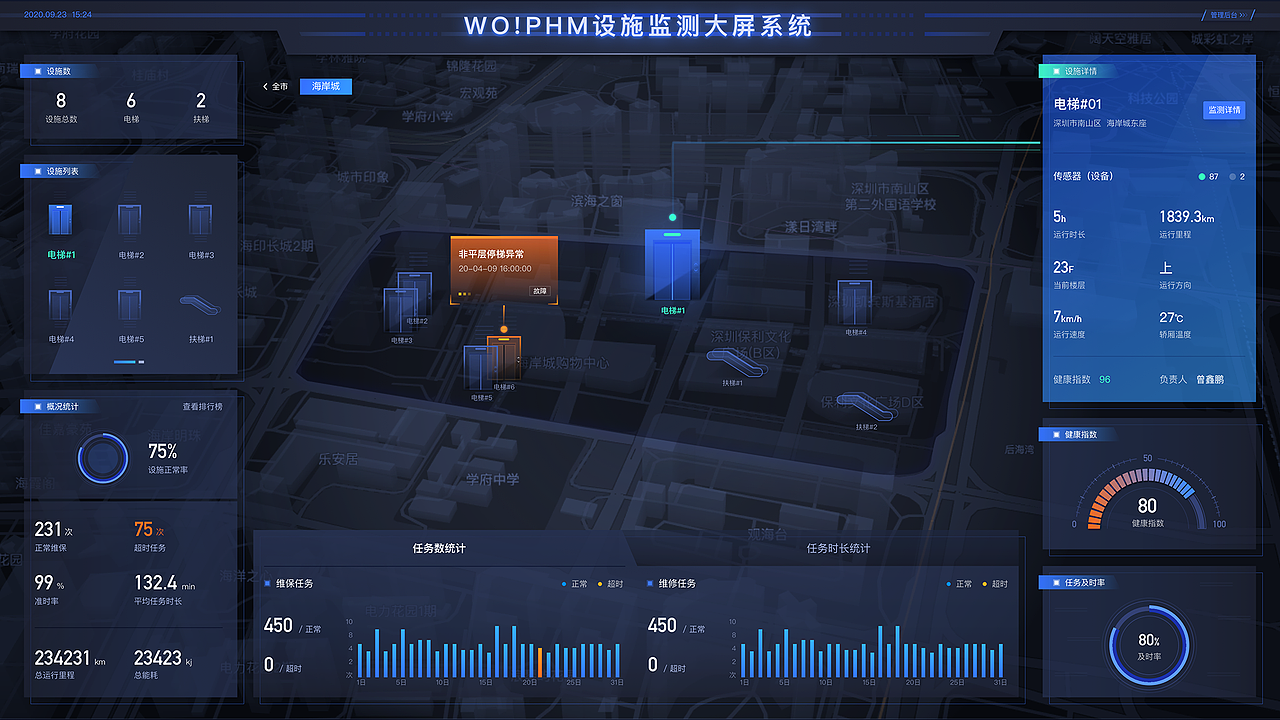Click the 23F 当前楼层 value

[x=1063, y=268]
